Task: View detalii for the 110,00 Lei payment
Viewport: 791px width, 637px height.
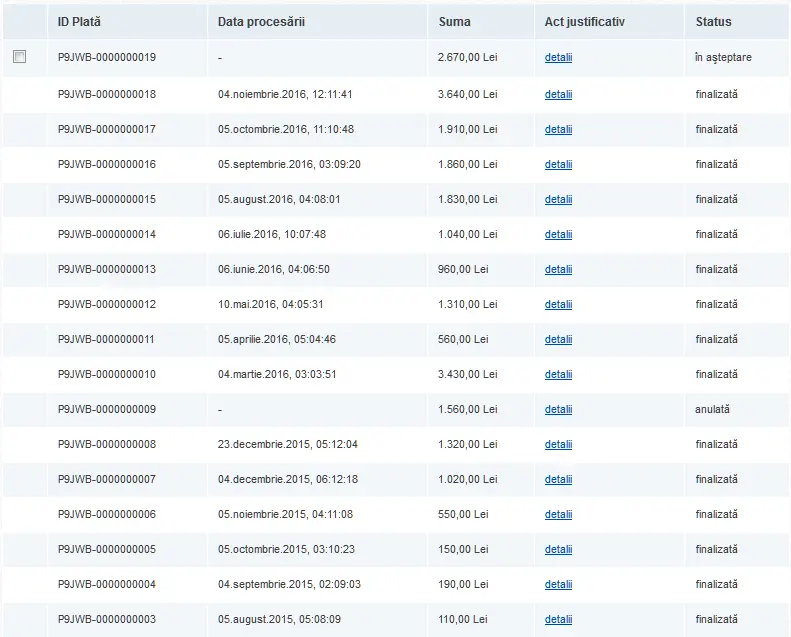Action: (x=558, y=619)
